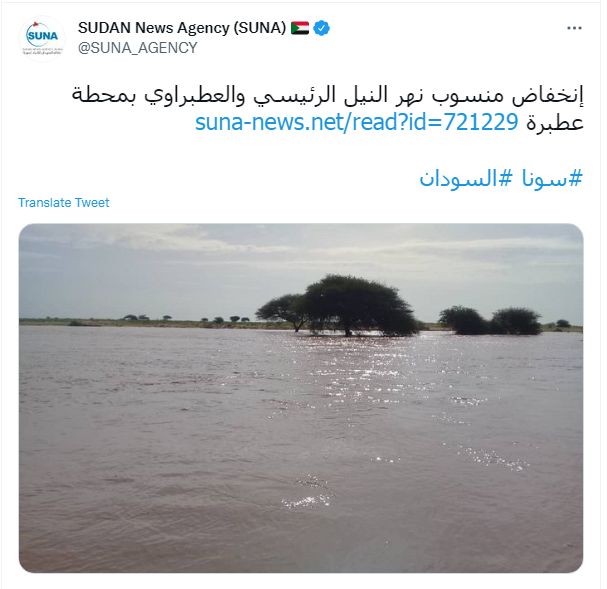607x589 pixels.
Task: Click the @SUNA_AGENCY handle
Action: point(137,48)
